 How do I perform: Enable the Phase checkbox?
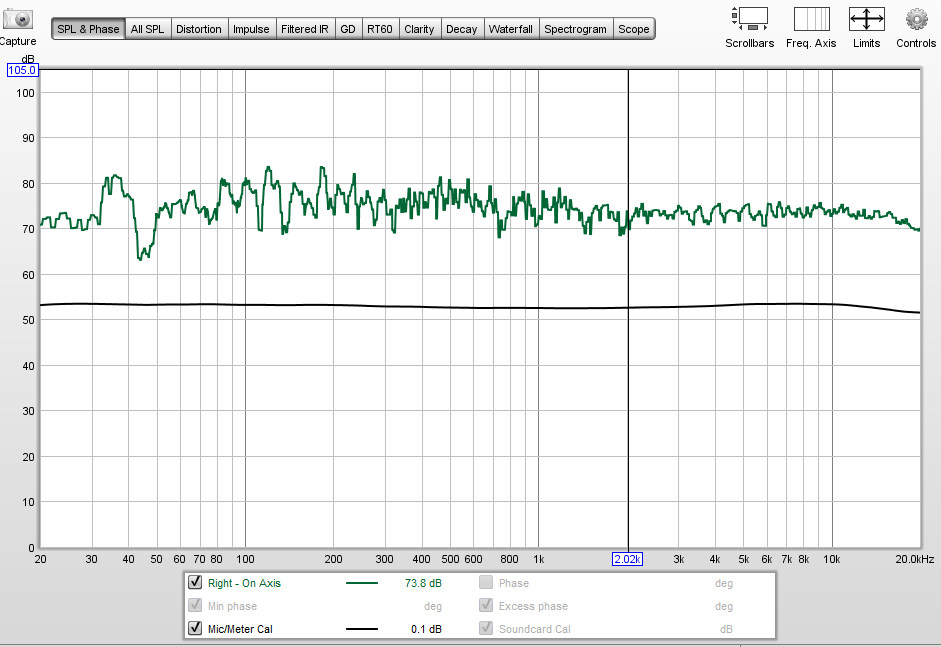pos(486,582)
